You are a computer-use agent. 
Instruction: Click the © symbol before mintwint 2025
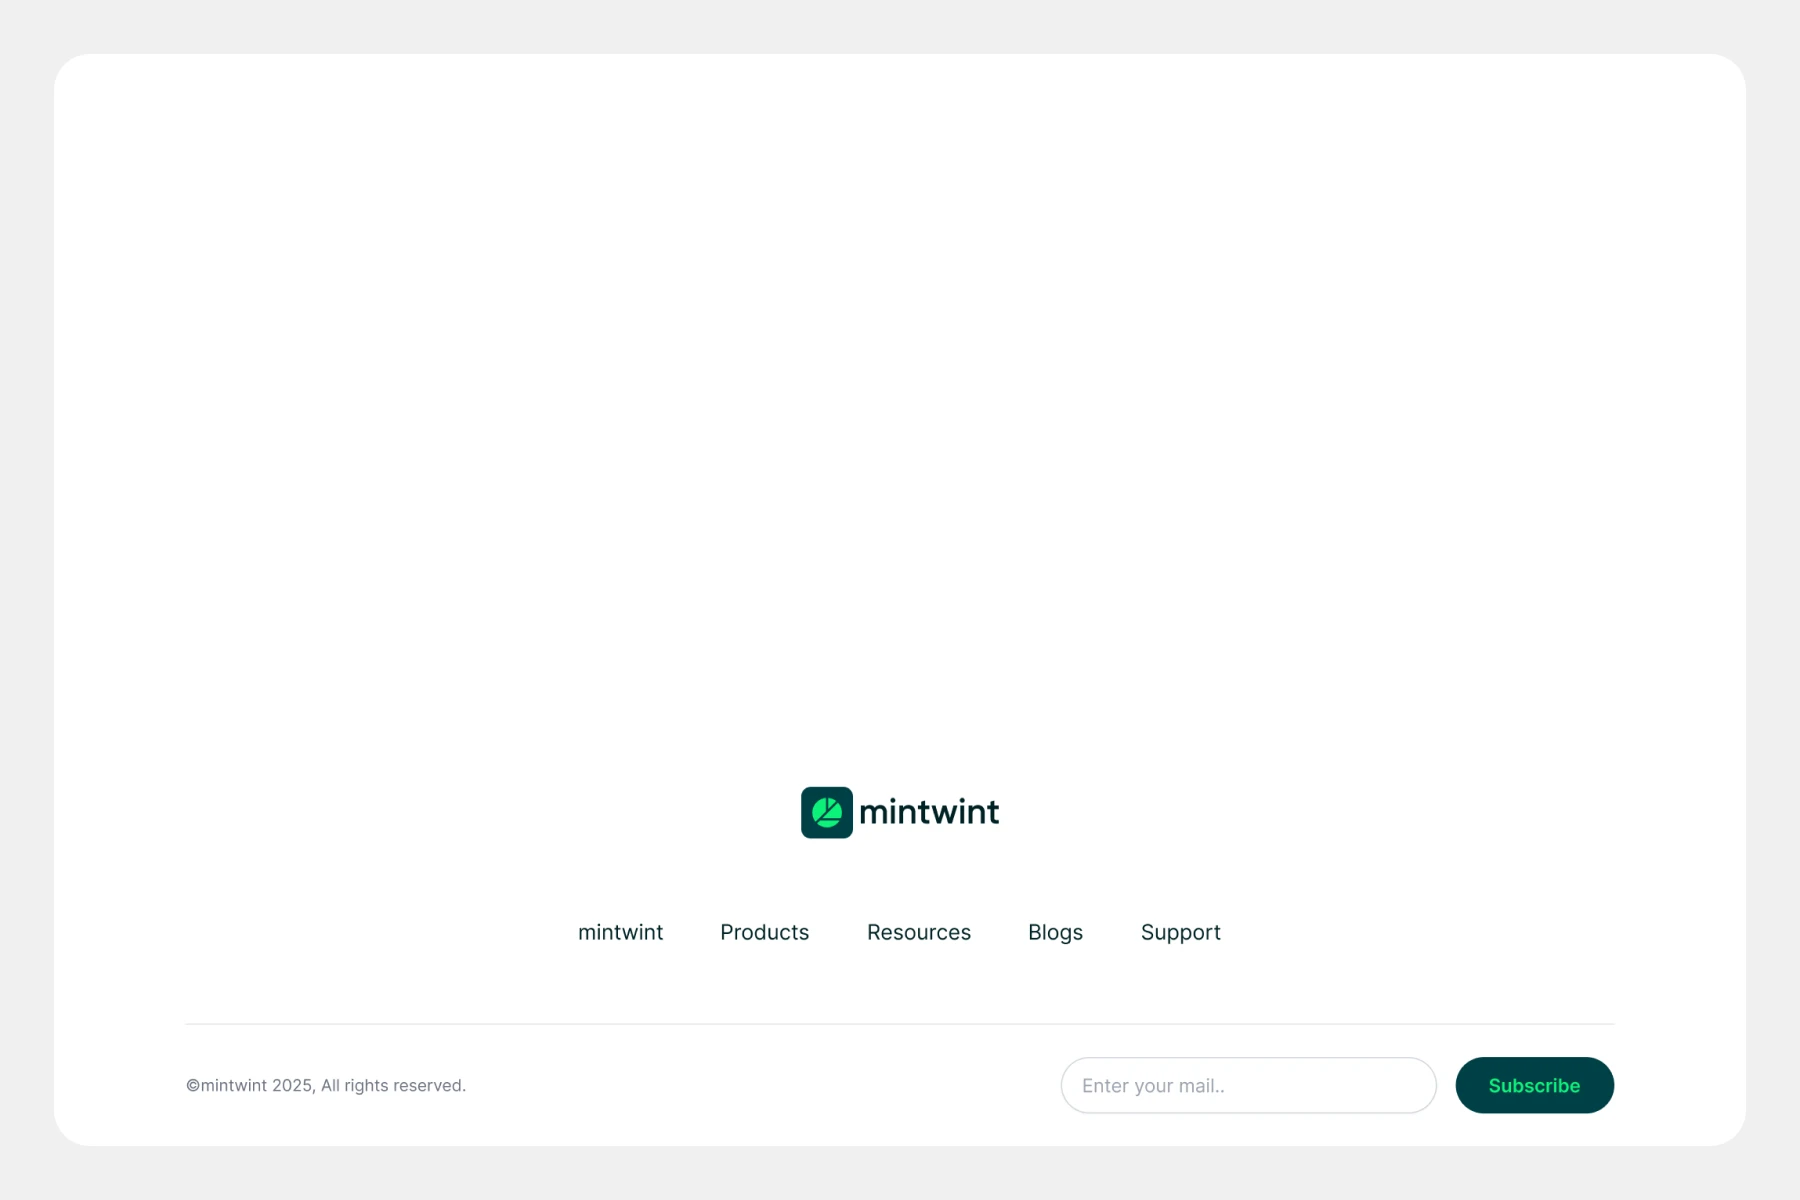(193, 1086)
